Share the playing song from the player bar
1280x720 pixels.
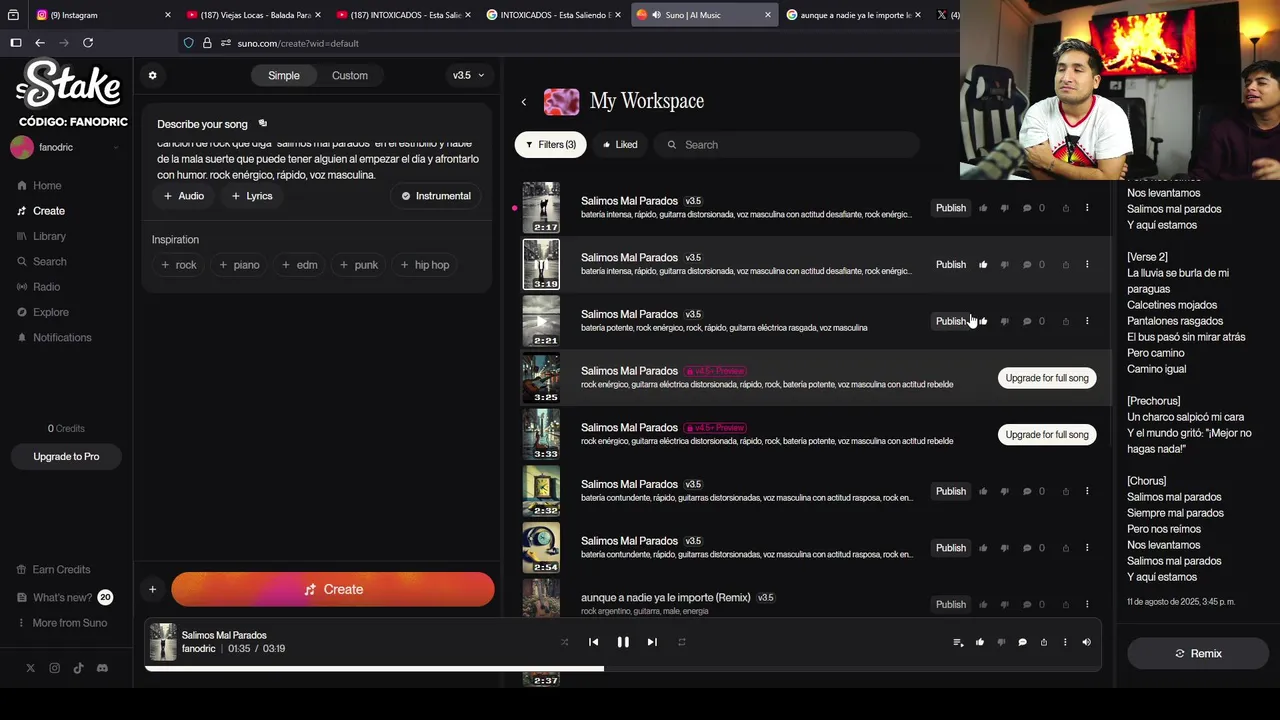pyautogui.click(x=1044, y=642)
